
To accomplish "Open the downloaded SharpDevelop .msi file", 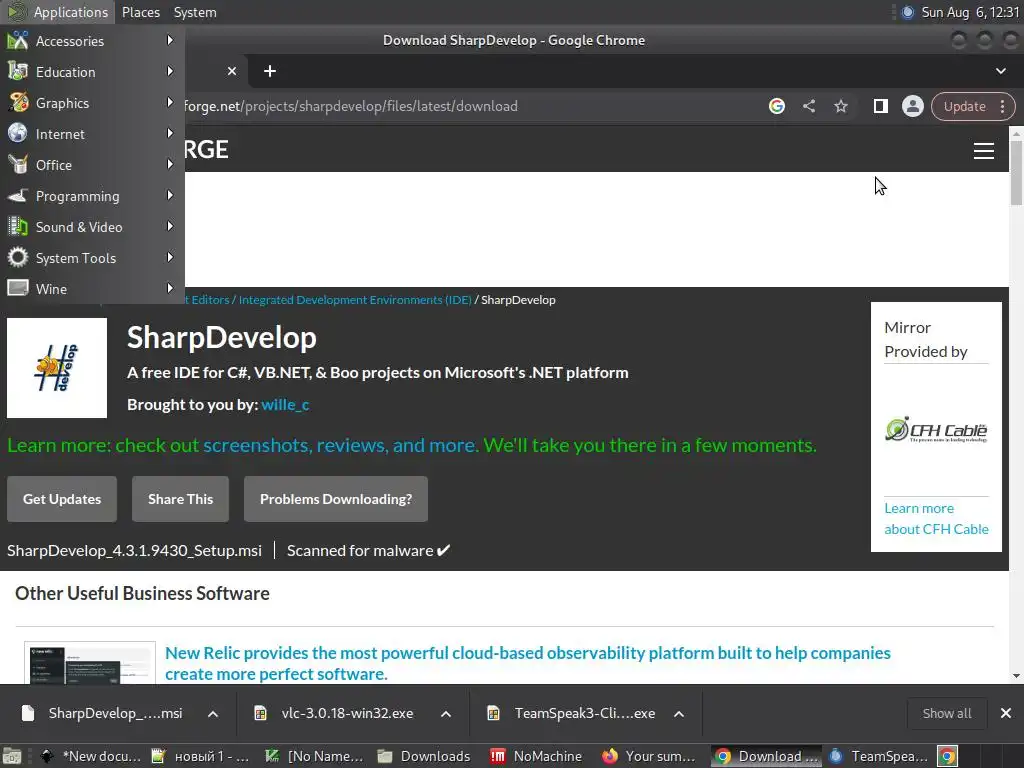I will pos(101,713).
